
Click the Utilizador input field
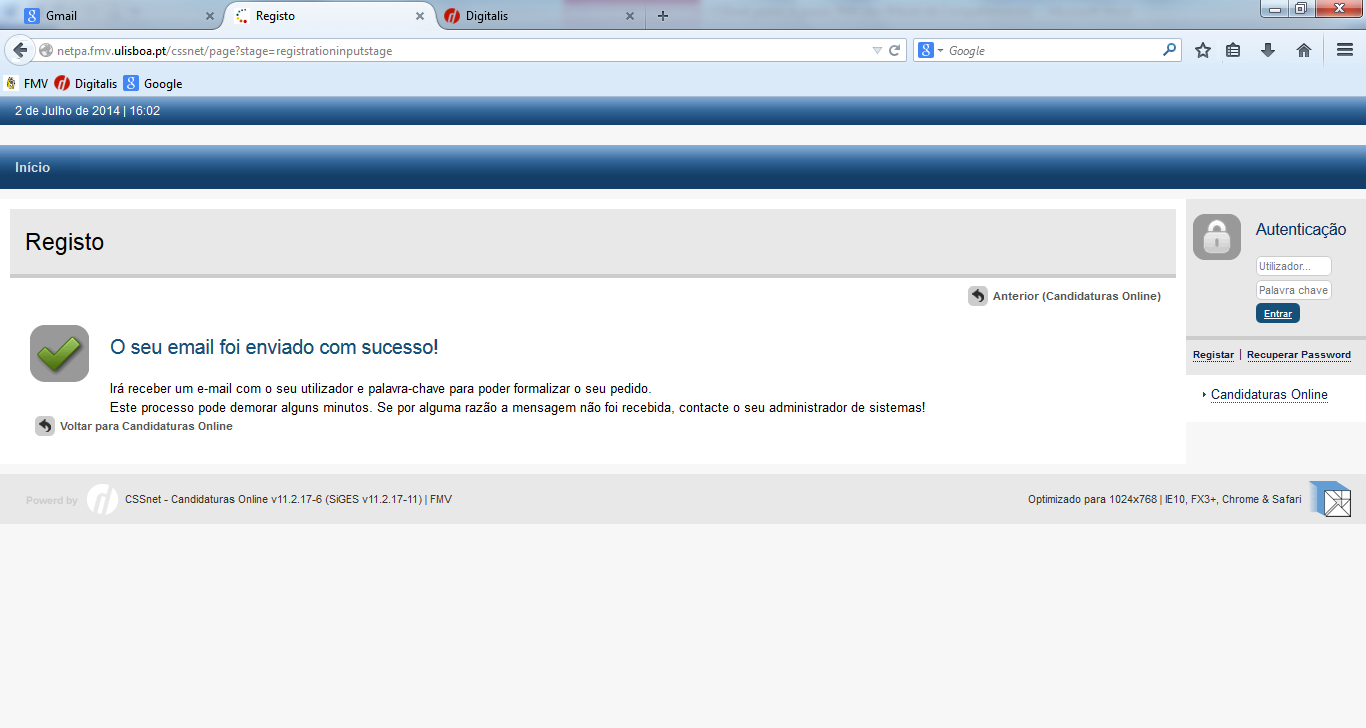click(x=1294, y=266)
